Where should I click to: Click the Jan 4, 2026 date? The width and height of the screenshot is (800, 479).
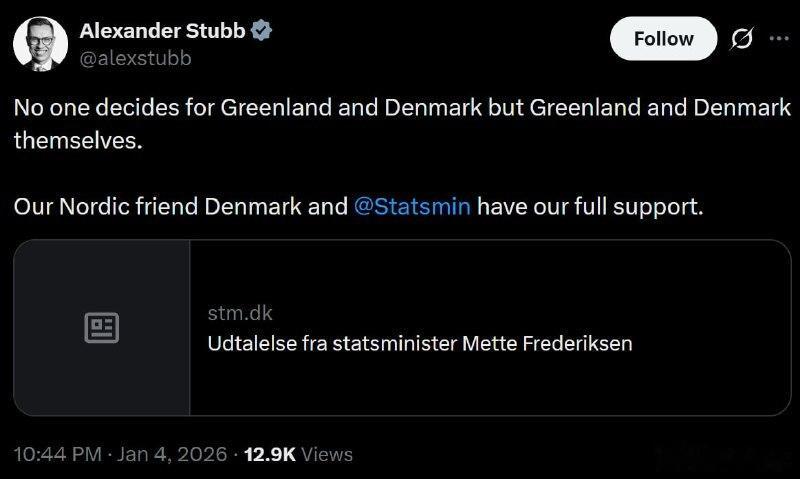[x=170, y=454]
